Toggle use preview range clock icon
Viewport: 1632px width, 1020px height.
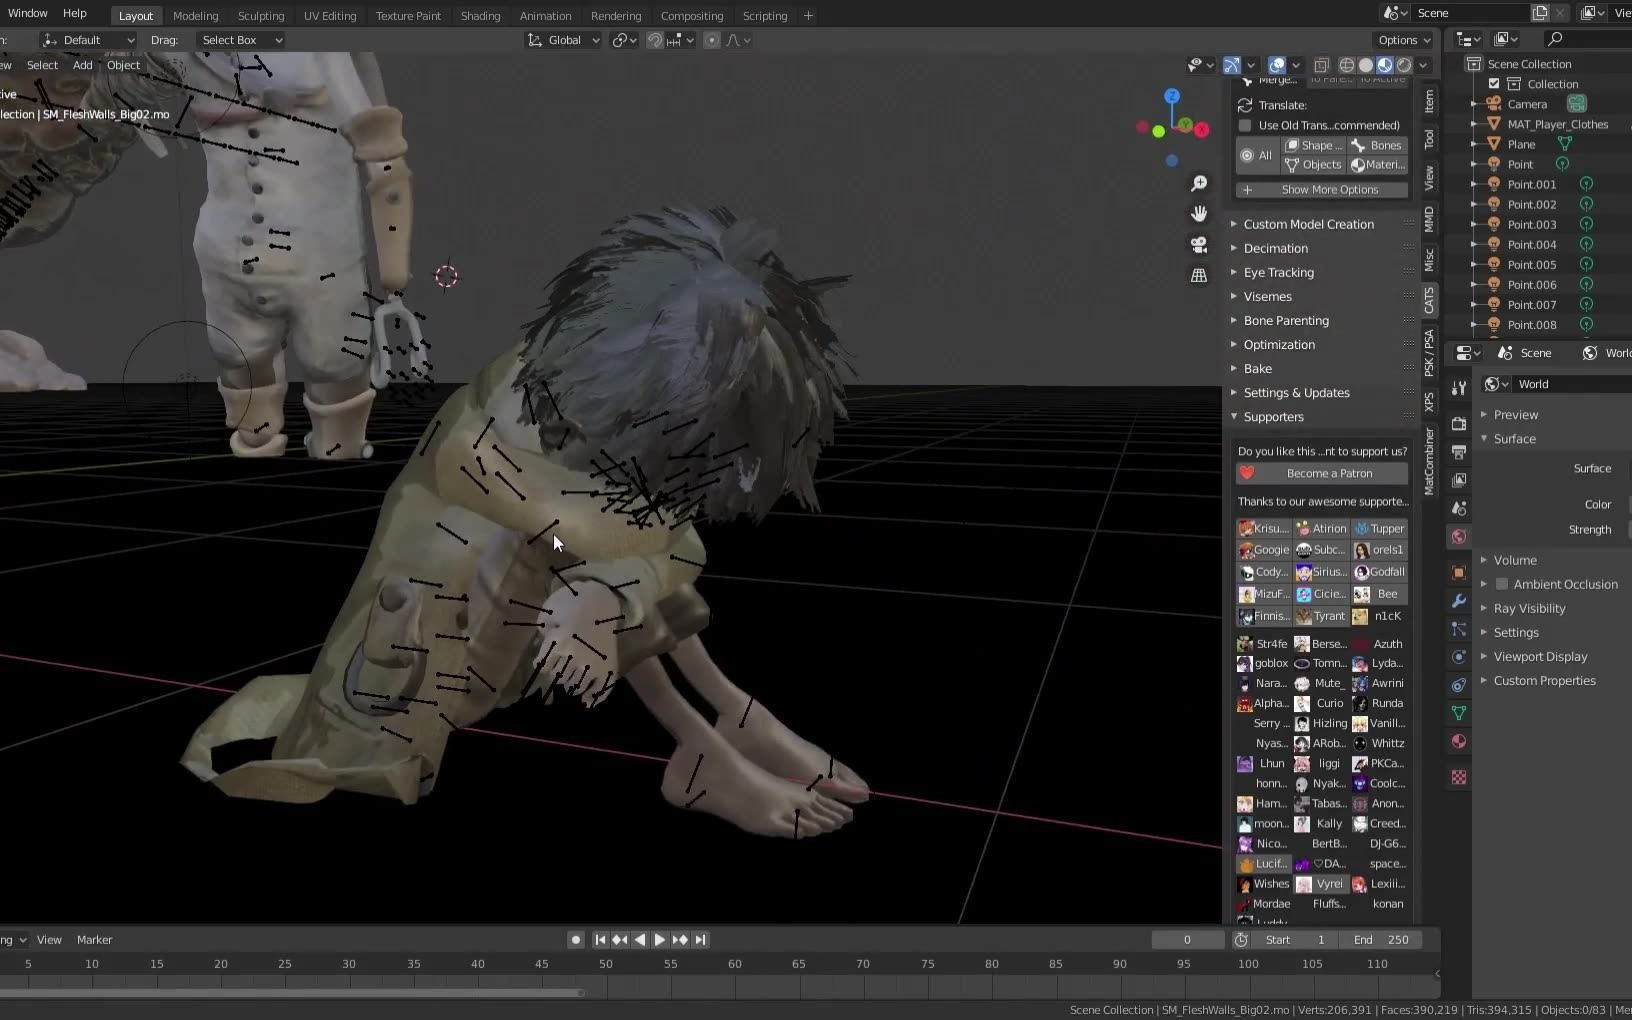pyautogui.click(x=1241, y=940)
